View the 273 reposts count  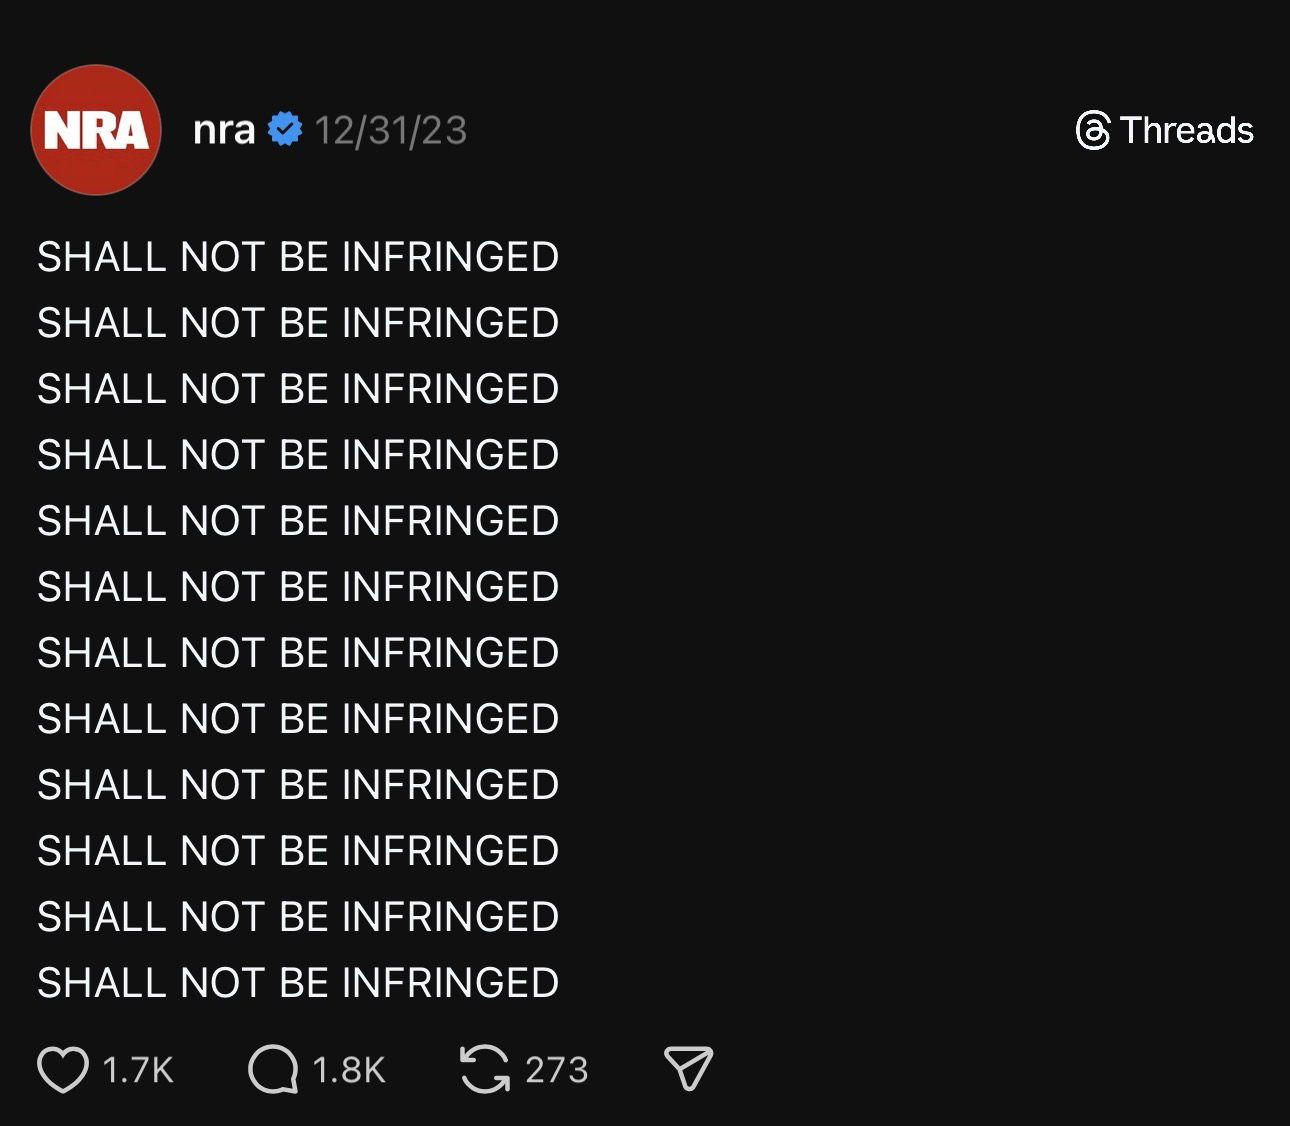tap(557, 1070)
